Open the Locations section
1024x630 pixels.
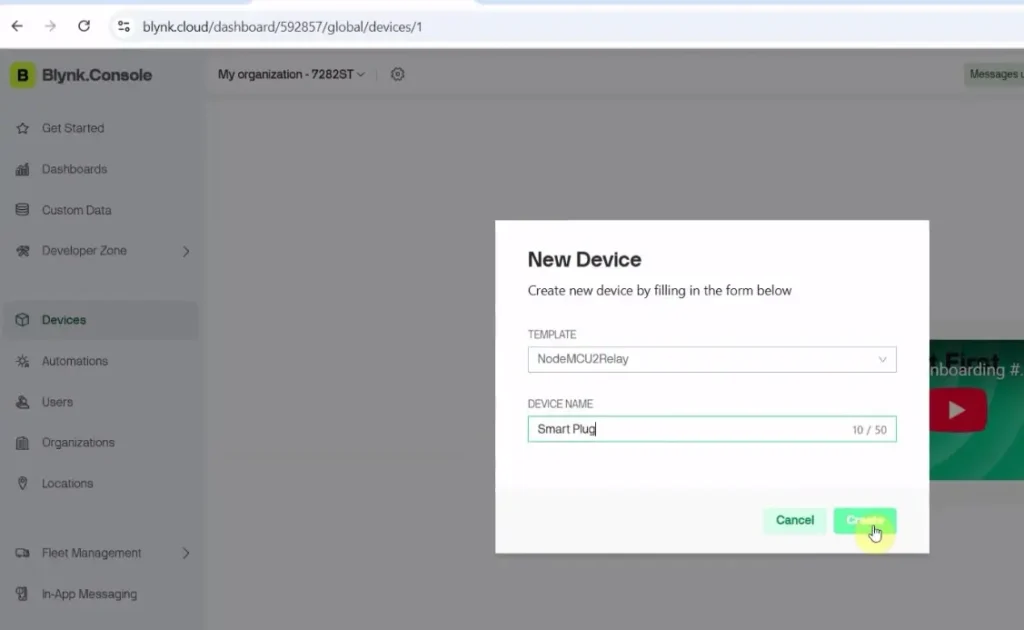point(67,483)
